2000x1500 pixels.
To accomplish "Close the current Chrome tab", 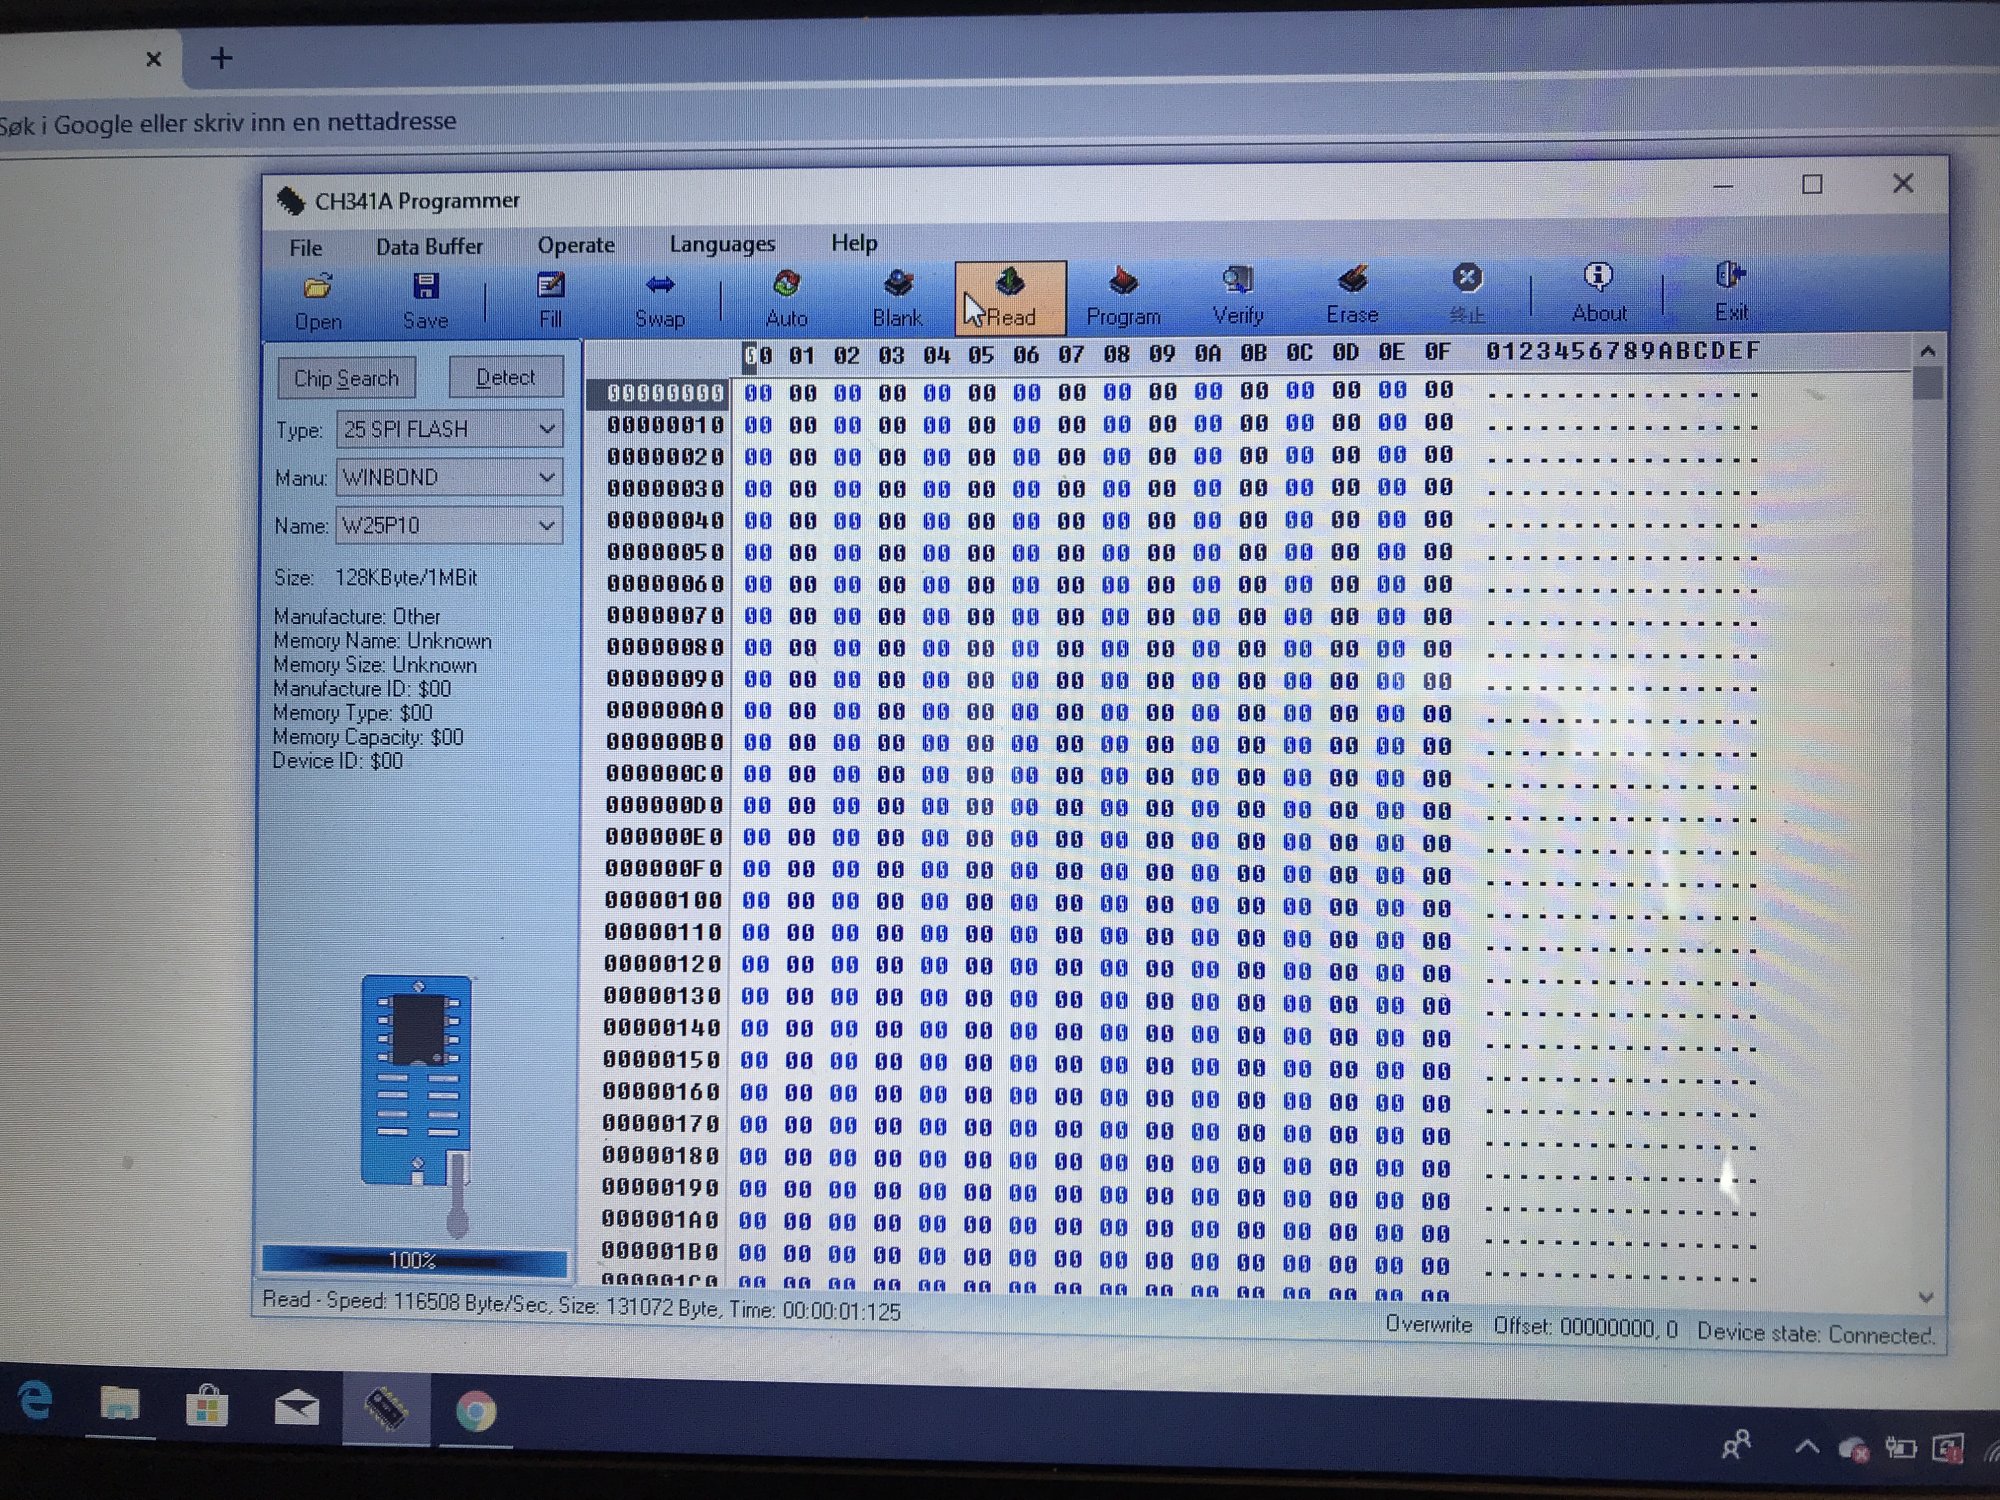I will click(153, 59).
